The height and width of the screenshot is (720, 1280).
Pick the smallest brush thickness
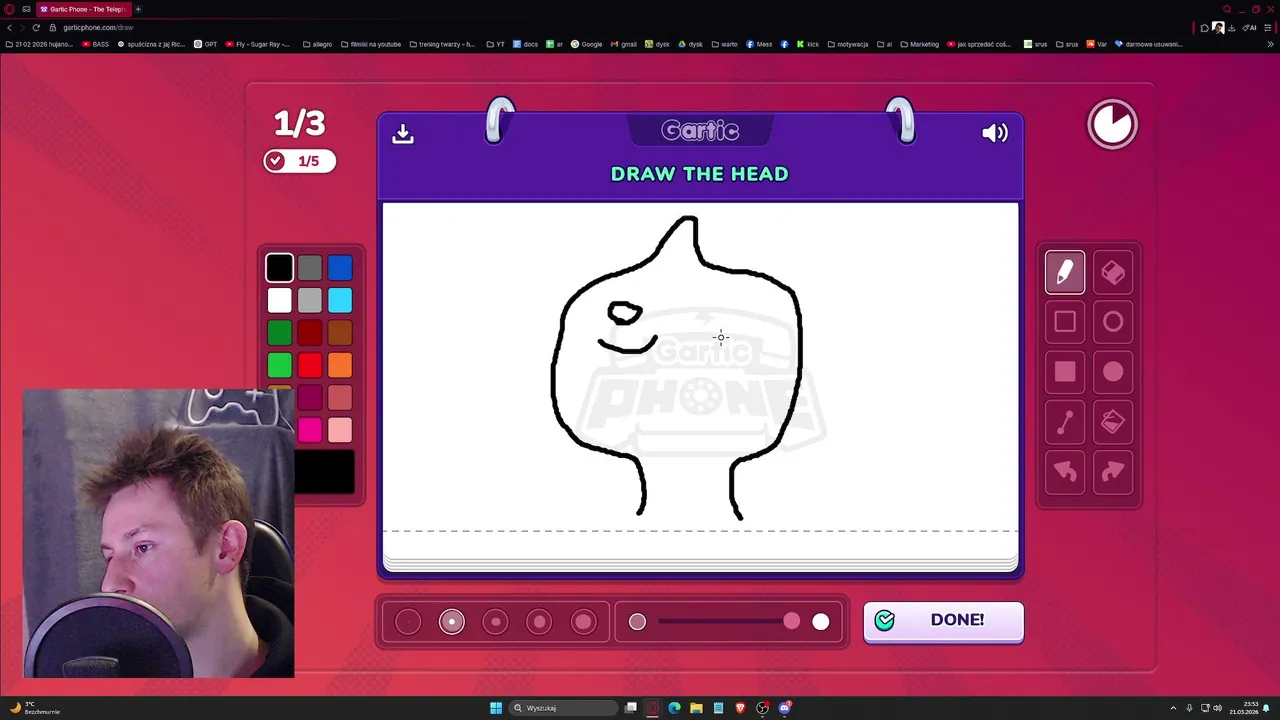click(408, 622)
